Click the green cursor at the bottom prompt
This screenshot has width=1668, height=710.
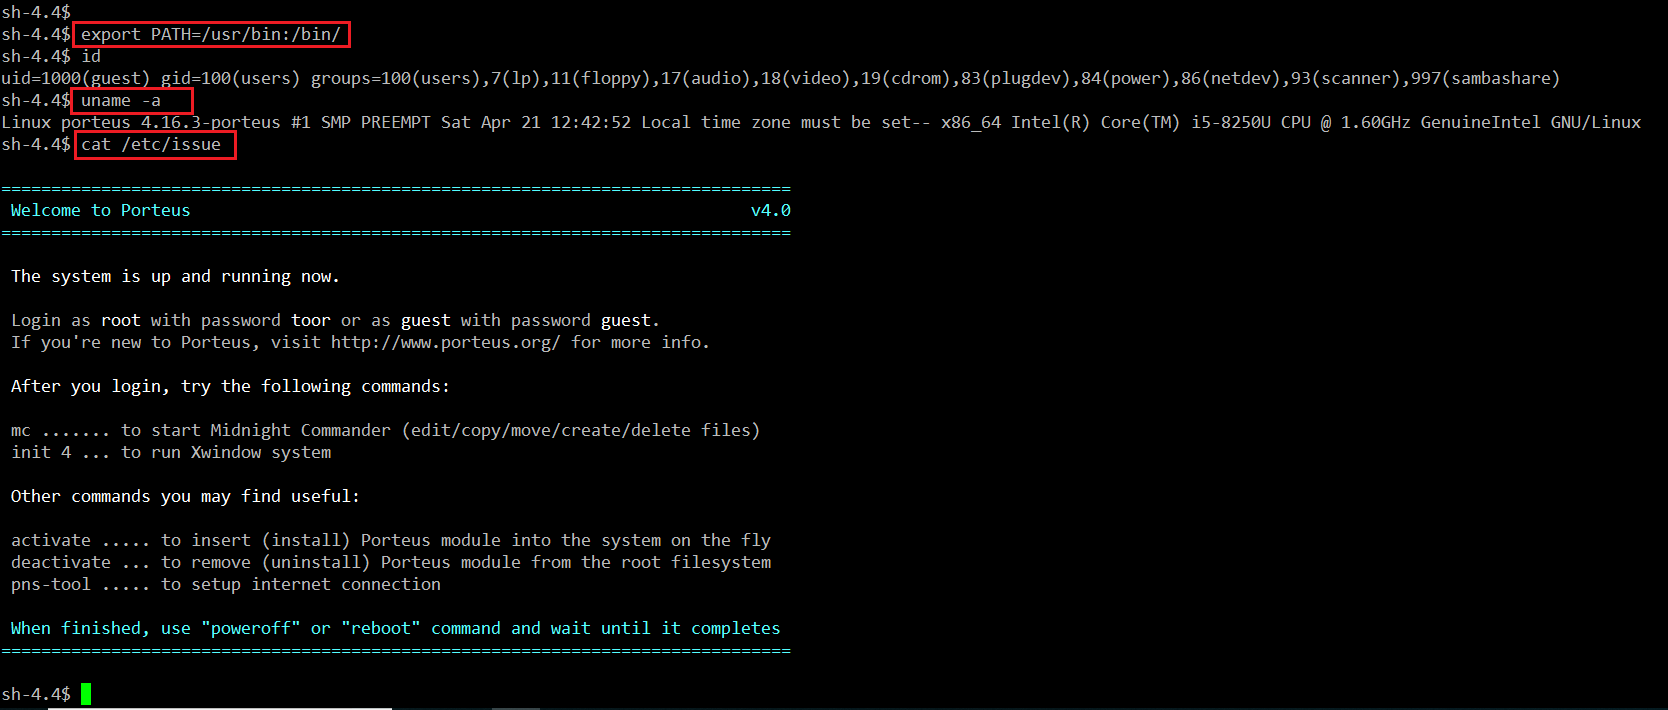click(x=86, y=693)
